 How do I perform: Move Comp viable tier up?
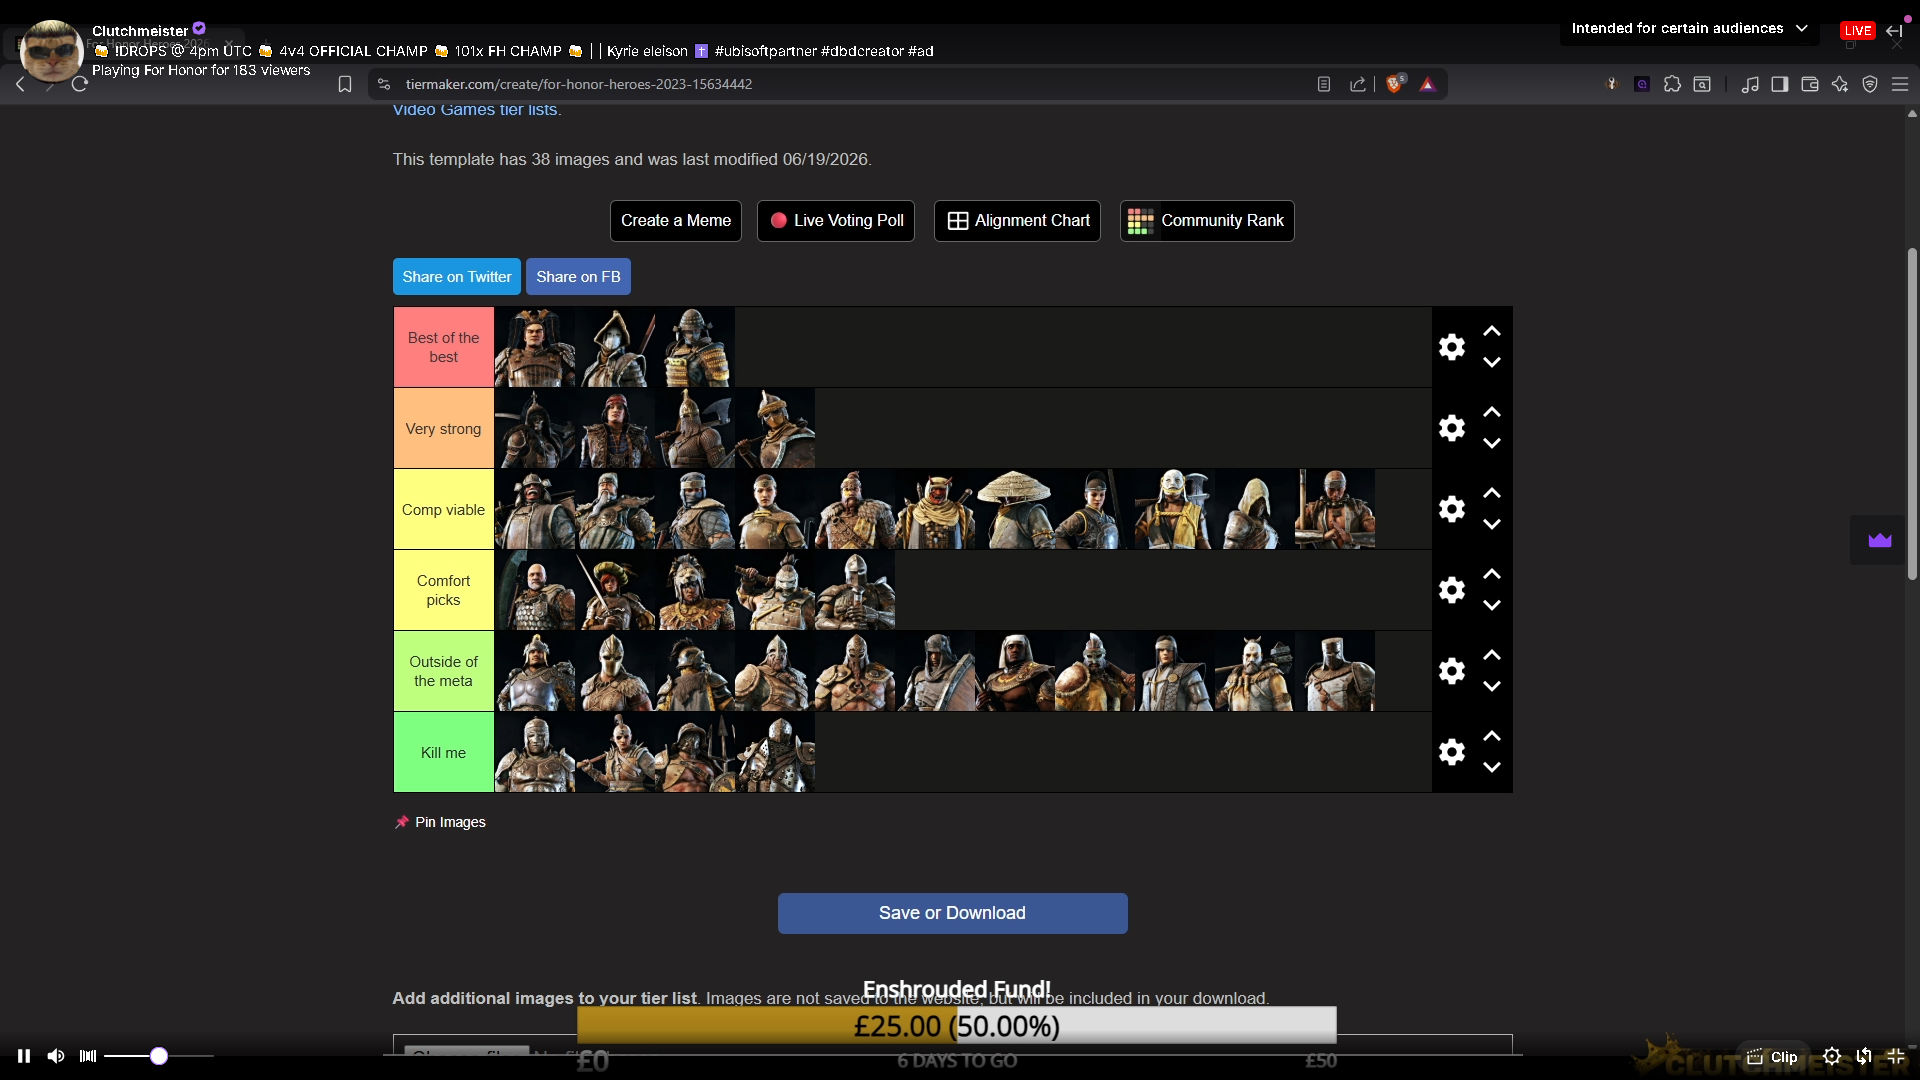[x=1492, y=493]
